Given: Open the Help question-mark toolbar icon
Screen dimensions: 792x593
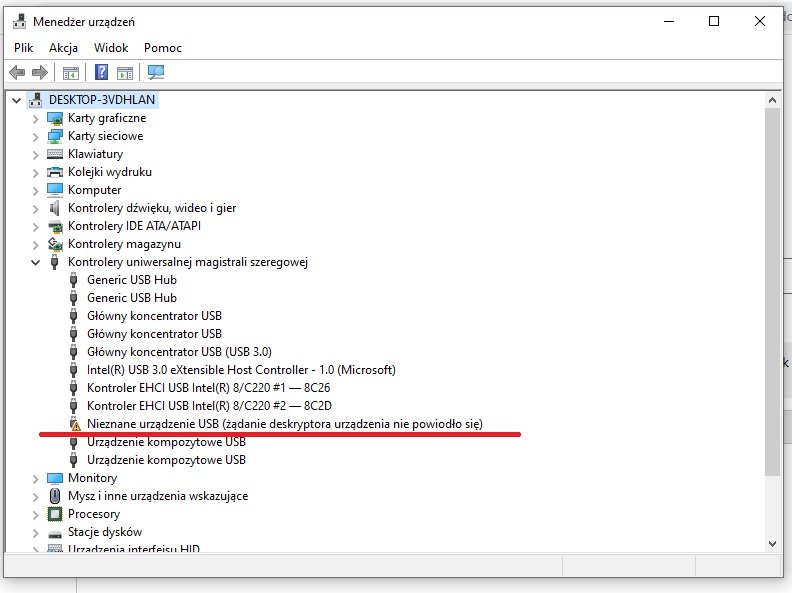Looking at the screenshot, I should pyautogui.click(x=102, y=72).
